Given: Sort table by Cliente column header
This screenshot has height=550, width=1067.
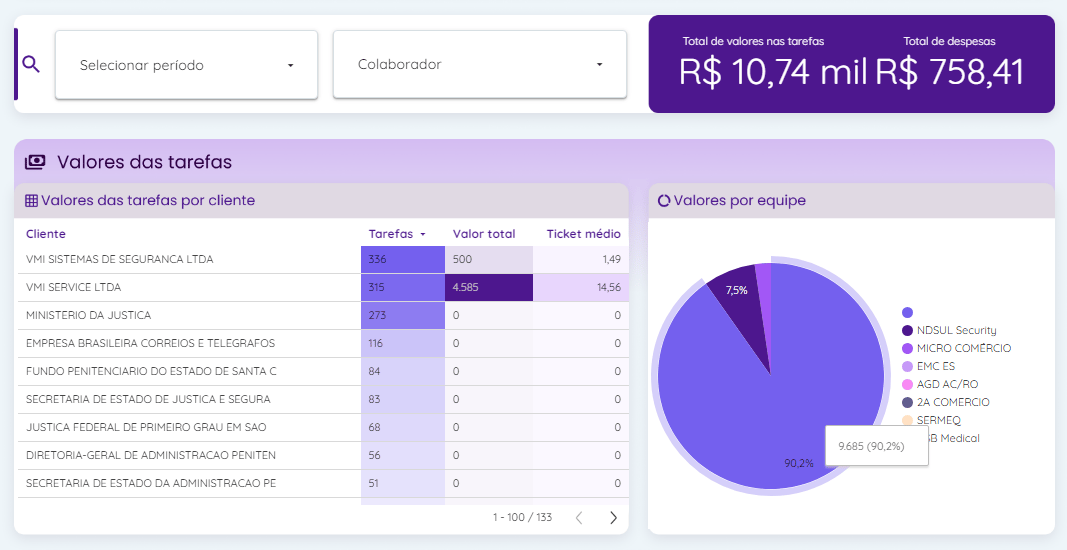Looking at the screenshot, I should 46,234.
